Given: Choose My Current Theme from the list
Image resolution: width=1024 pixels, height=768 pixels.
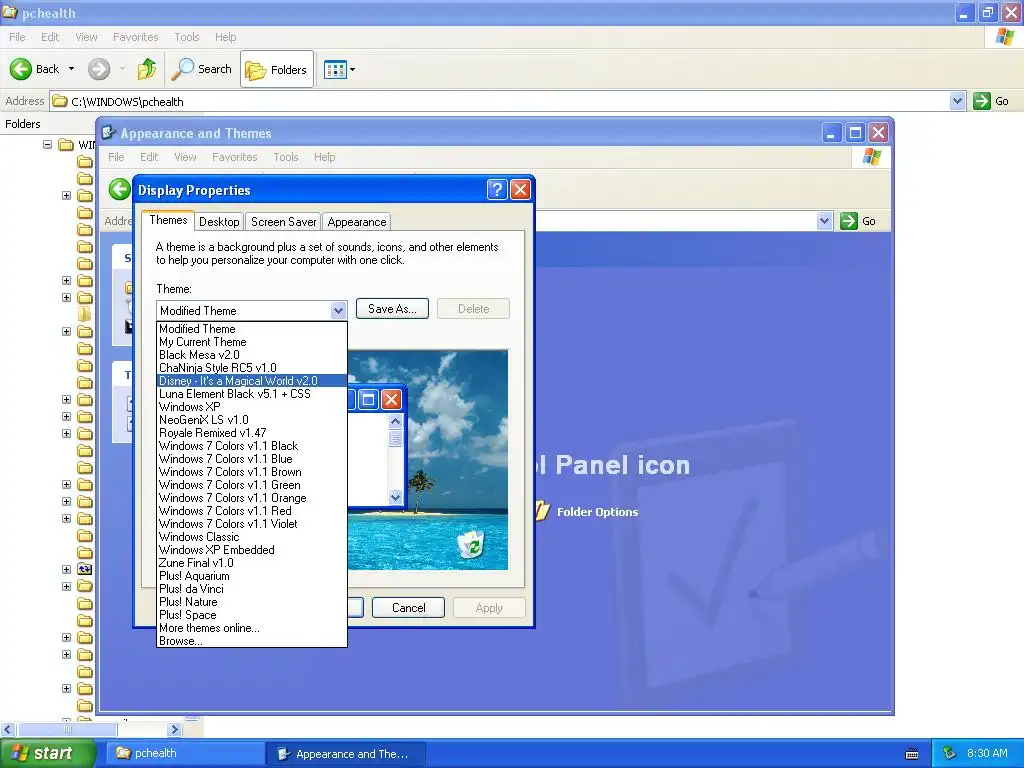Looking at the screenshot, I should tap(251, 342).
